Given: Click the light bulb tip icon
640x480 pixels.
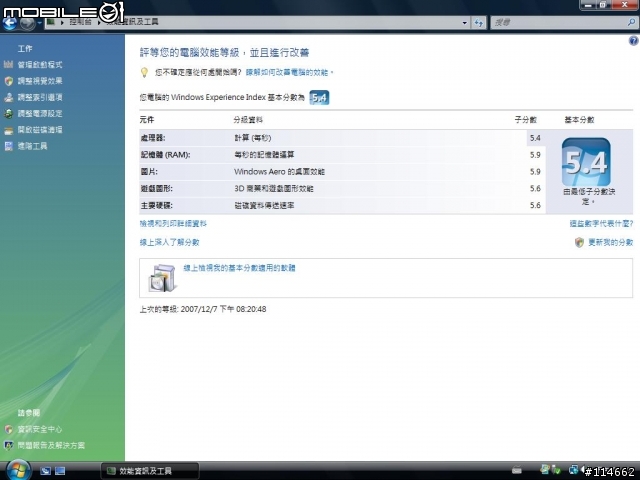Looking at the screenshot, I should click(x=144, y=72).
